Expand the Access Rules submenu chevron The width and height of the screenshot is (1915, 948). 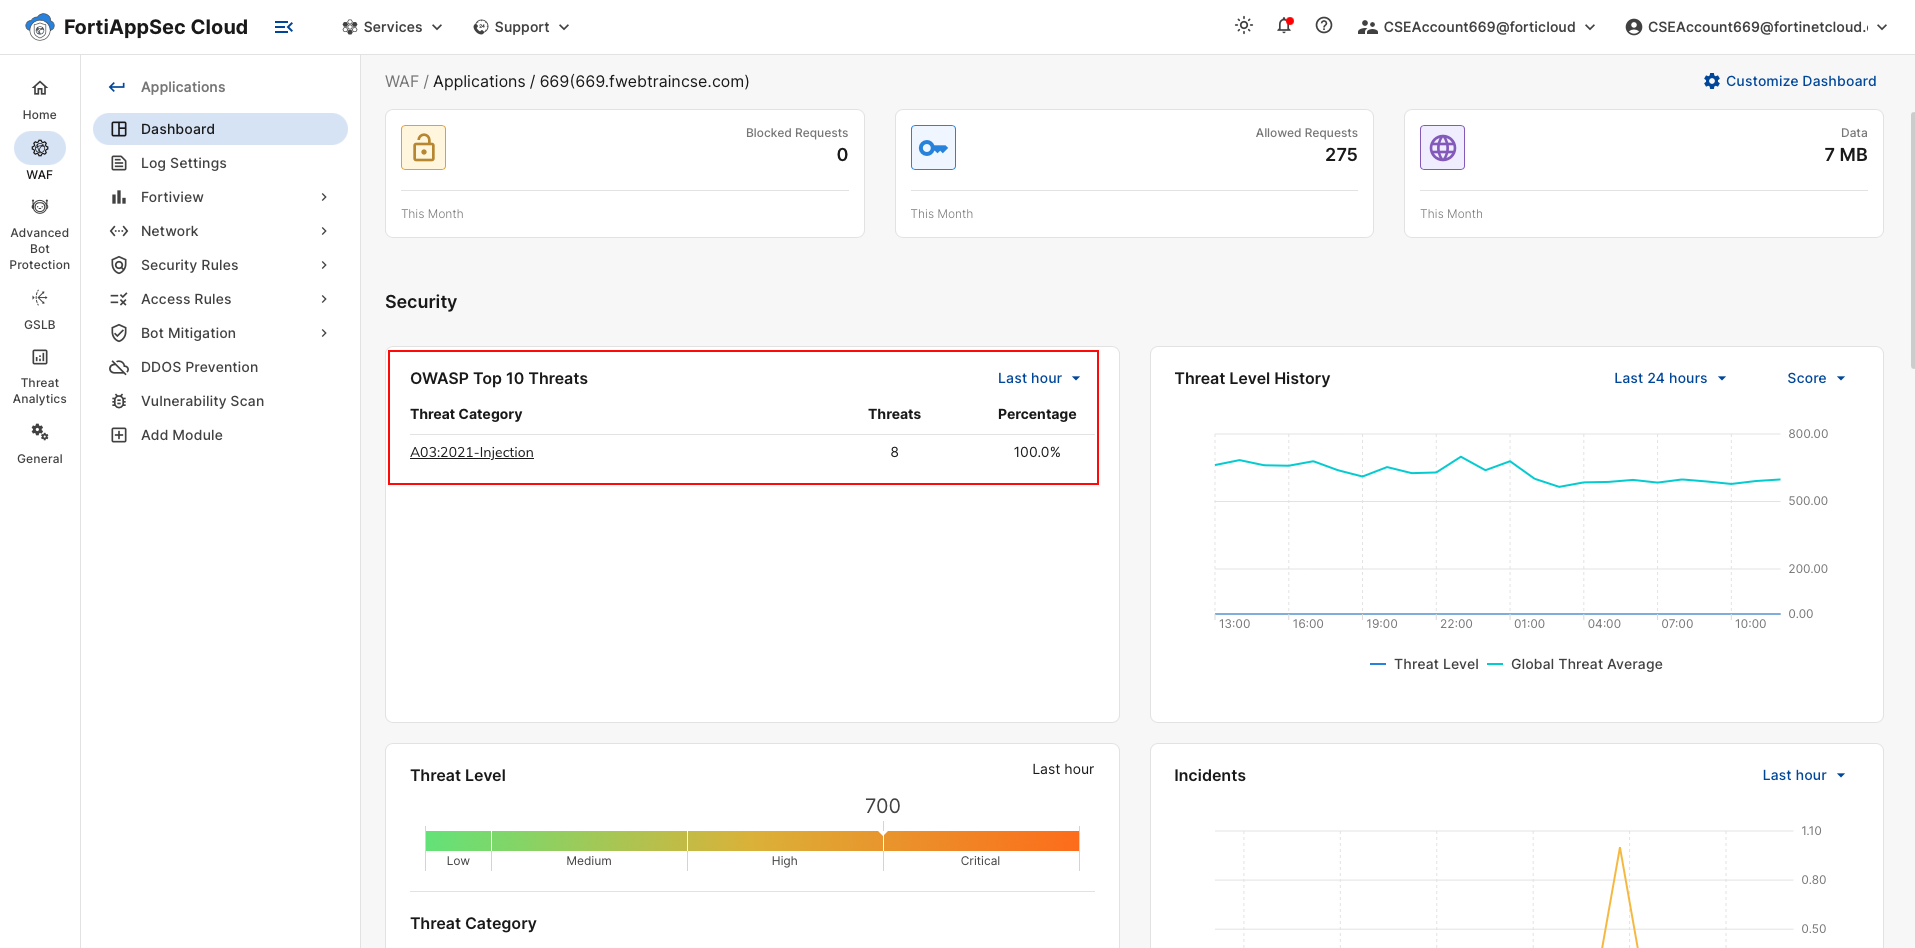pos(324,299)
